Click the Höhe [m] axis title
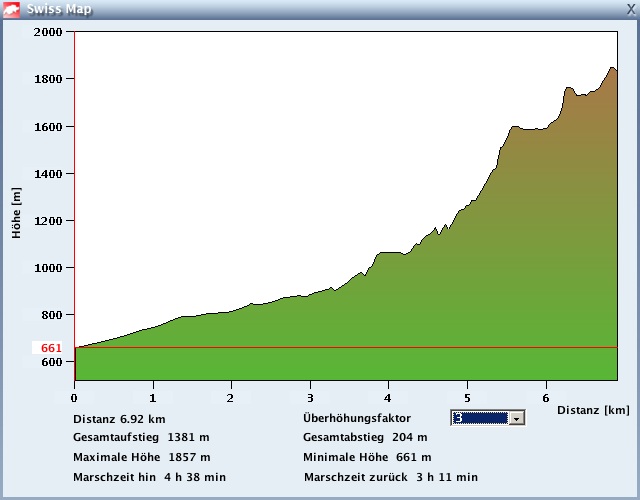This screenshot has width=640, height=500. click(x=16, y=213)
